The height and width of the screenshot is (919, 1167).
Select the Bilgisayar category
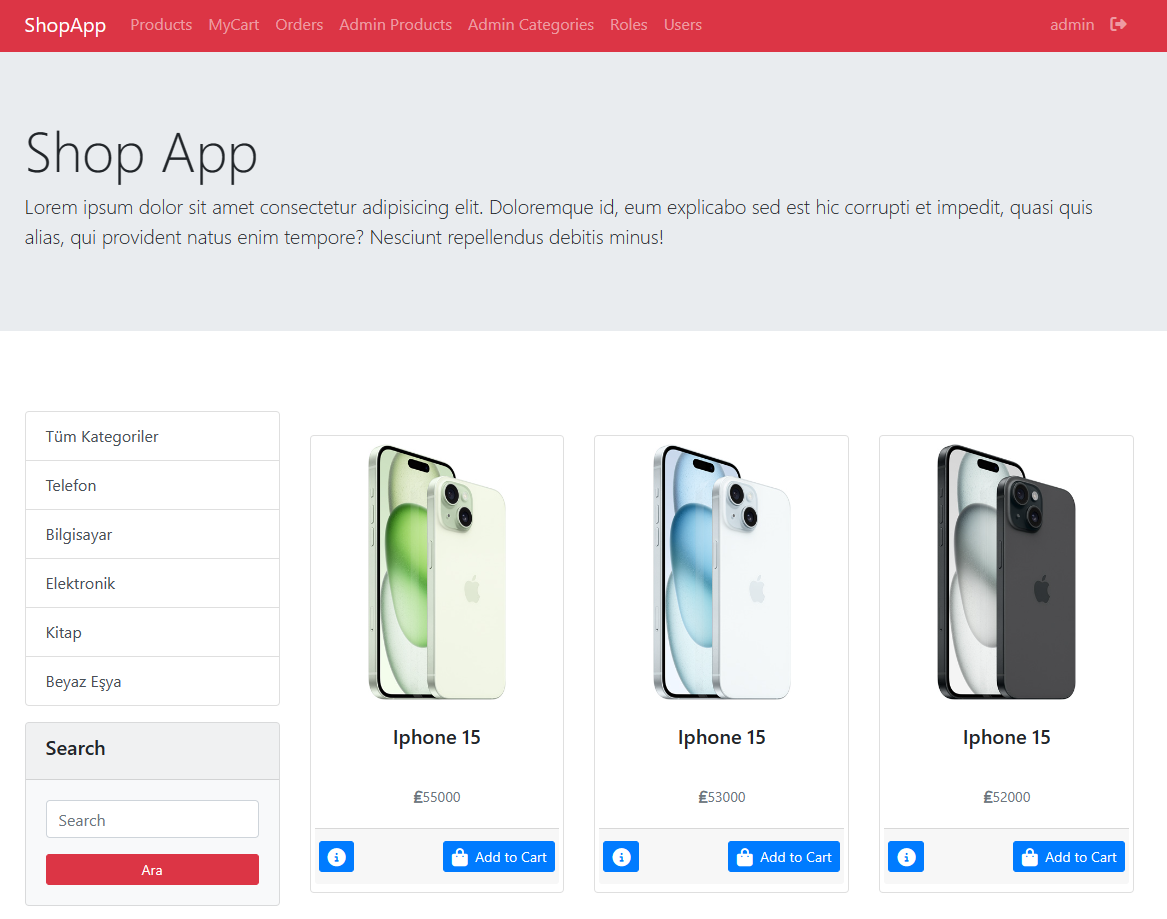[x=153, y=534]
